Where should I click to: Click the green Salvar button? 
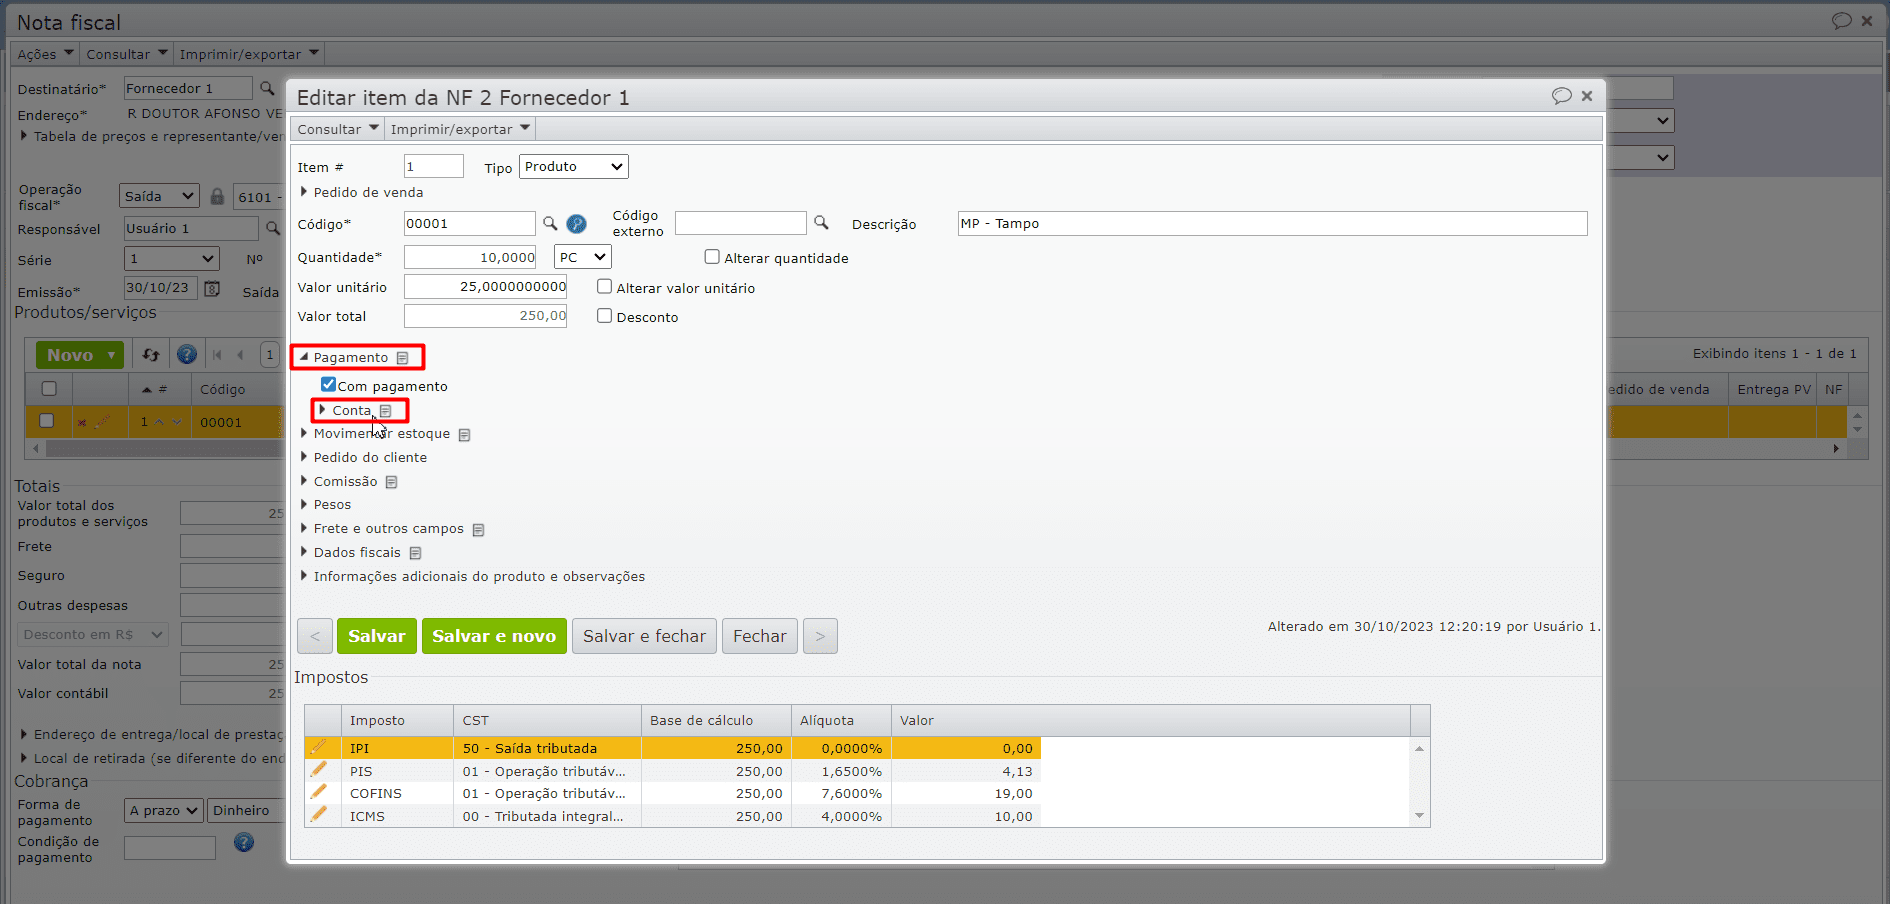point(377,636)
